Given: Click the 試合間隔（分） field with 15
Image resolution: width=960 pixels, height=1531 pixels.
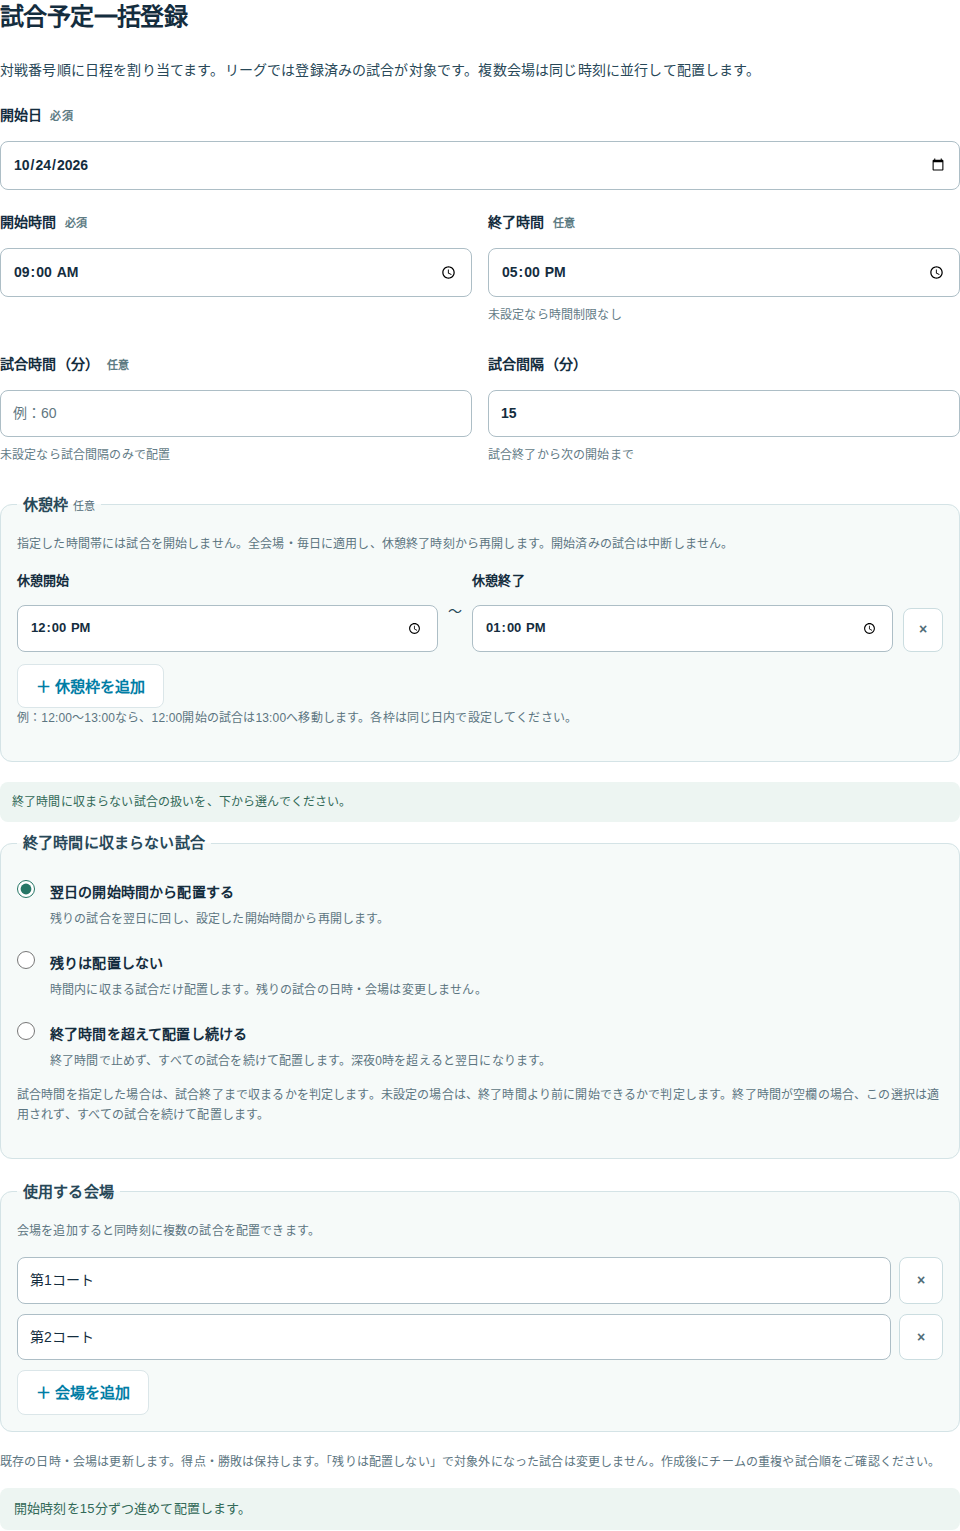Looking at the screenshot, I should pyautogui.click(x=724, y=413).
